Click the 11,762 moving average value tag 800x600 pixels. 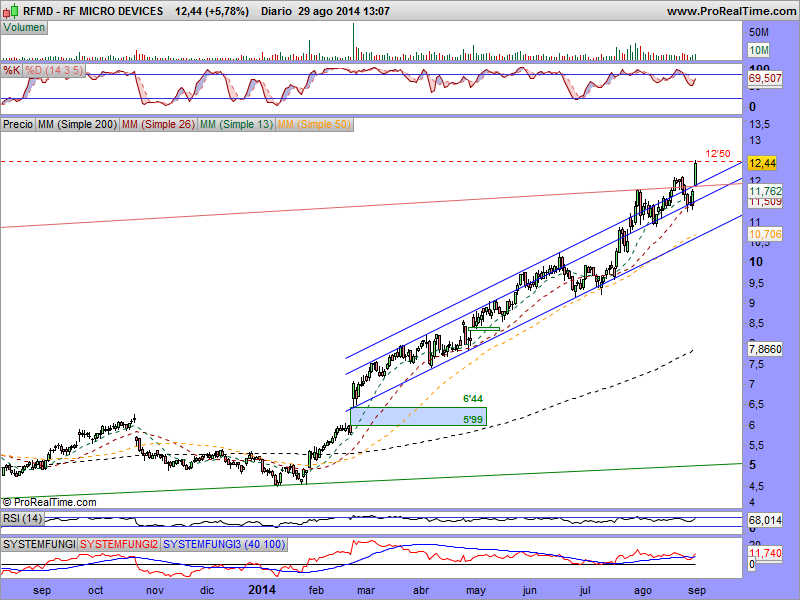(x=765, y=191)
